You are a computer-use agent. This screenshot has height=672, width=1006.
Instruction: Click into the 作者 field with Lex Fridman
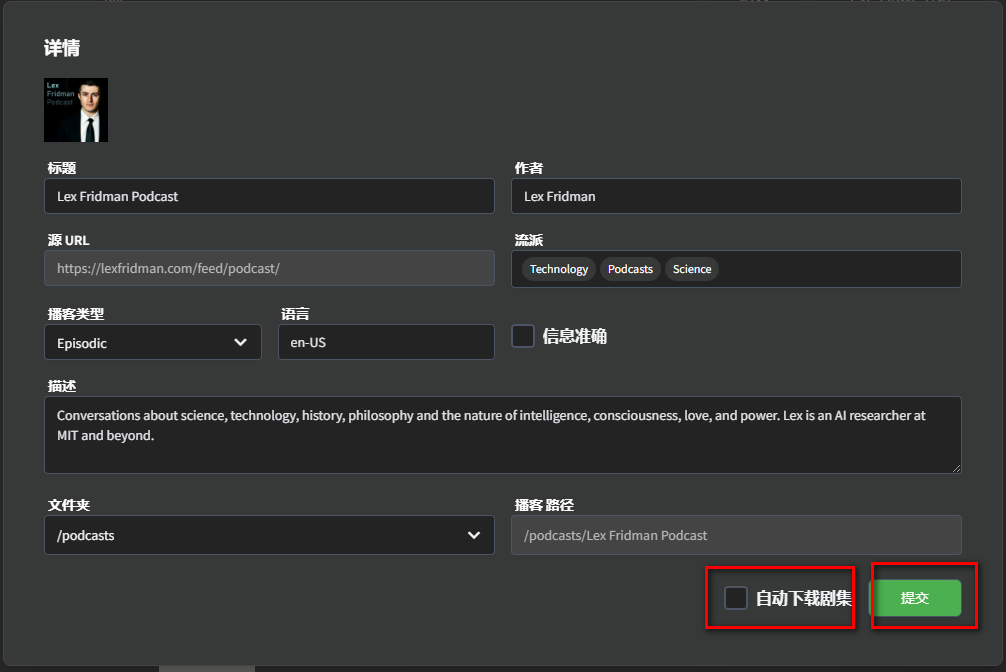[x=736, y=196]
